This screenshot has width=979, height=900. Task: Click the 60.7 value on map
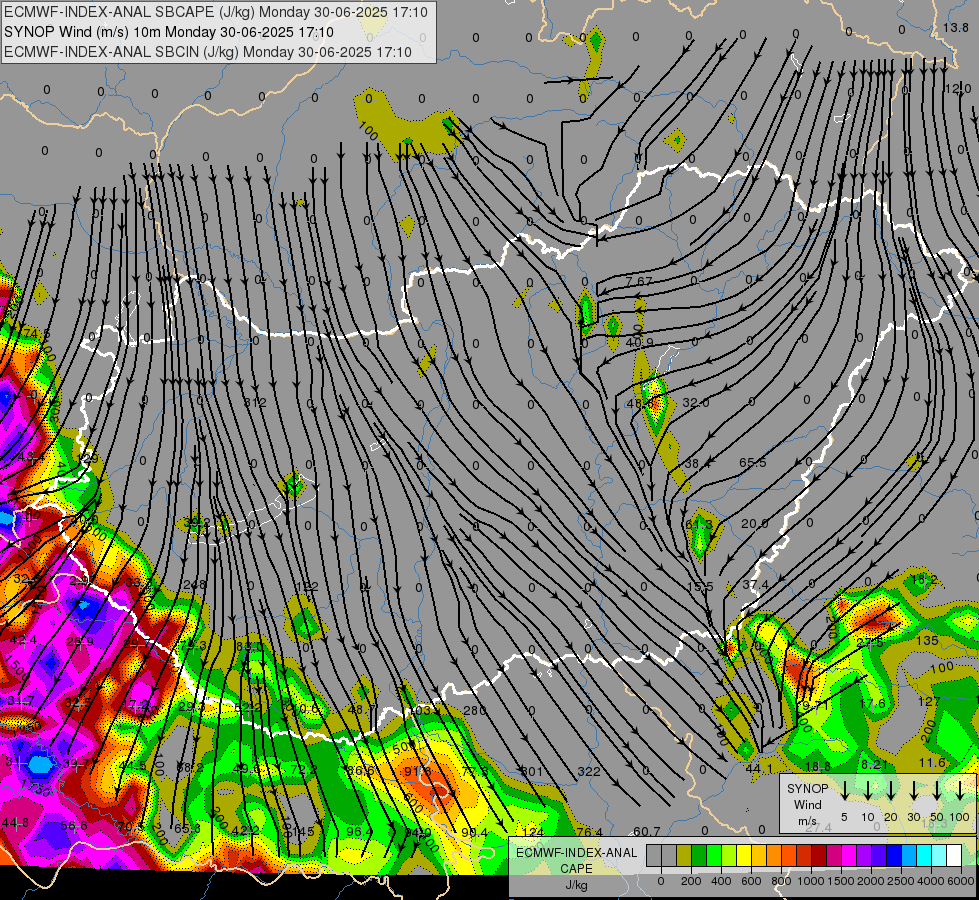(x=646, y=831)
